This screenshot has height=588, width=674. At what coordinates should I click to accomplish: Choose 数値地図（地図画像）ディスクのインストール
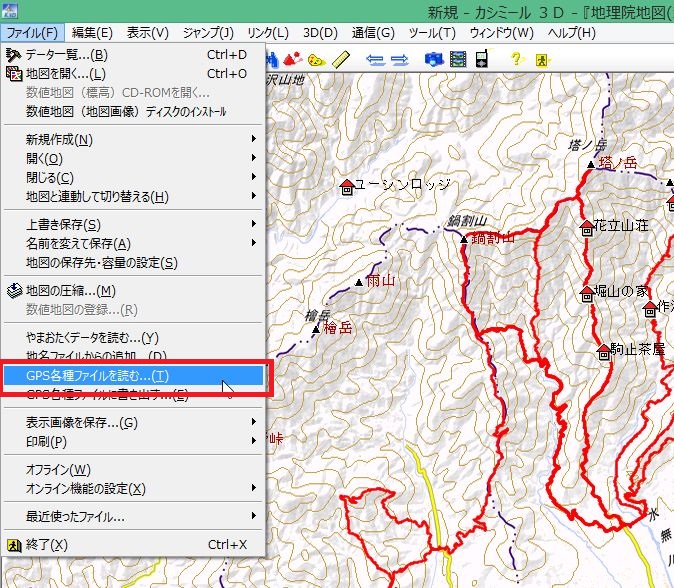[x=133, y=111]
